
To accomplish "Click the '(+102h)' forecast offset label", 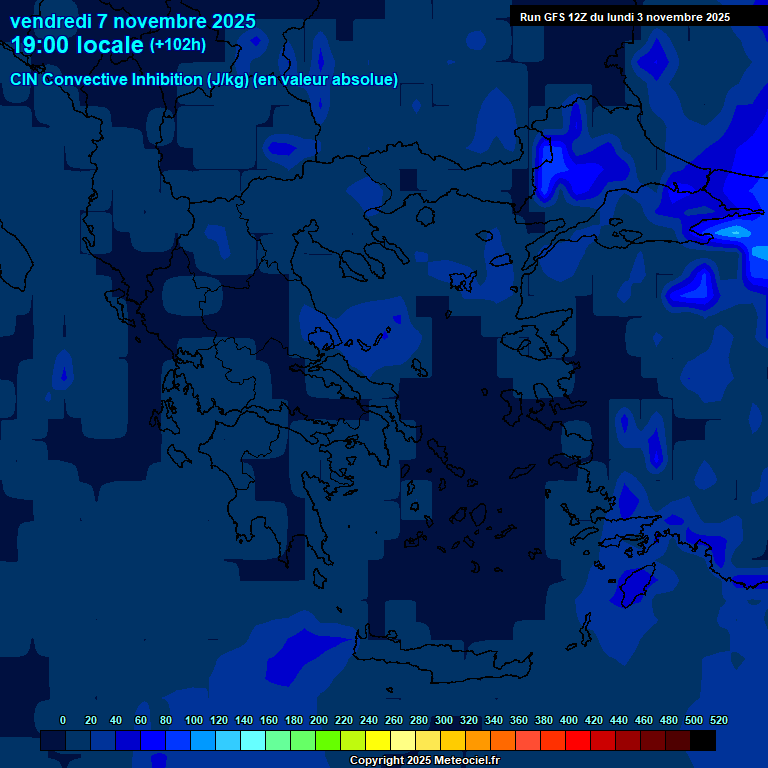I will (178, 45).
